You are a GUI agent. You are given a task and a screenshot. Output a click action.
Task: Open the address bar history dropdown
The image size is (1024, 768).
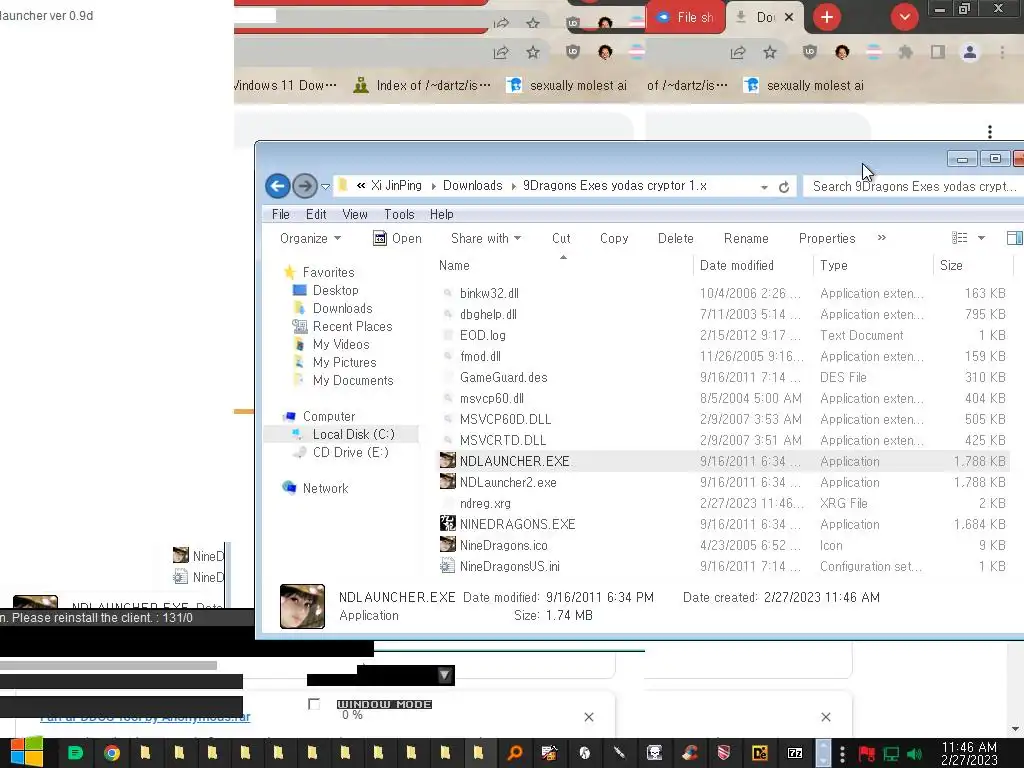tap(764, 187)
